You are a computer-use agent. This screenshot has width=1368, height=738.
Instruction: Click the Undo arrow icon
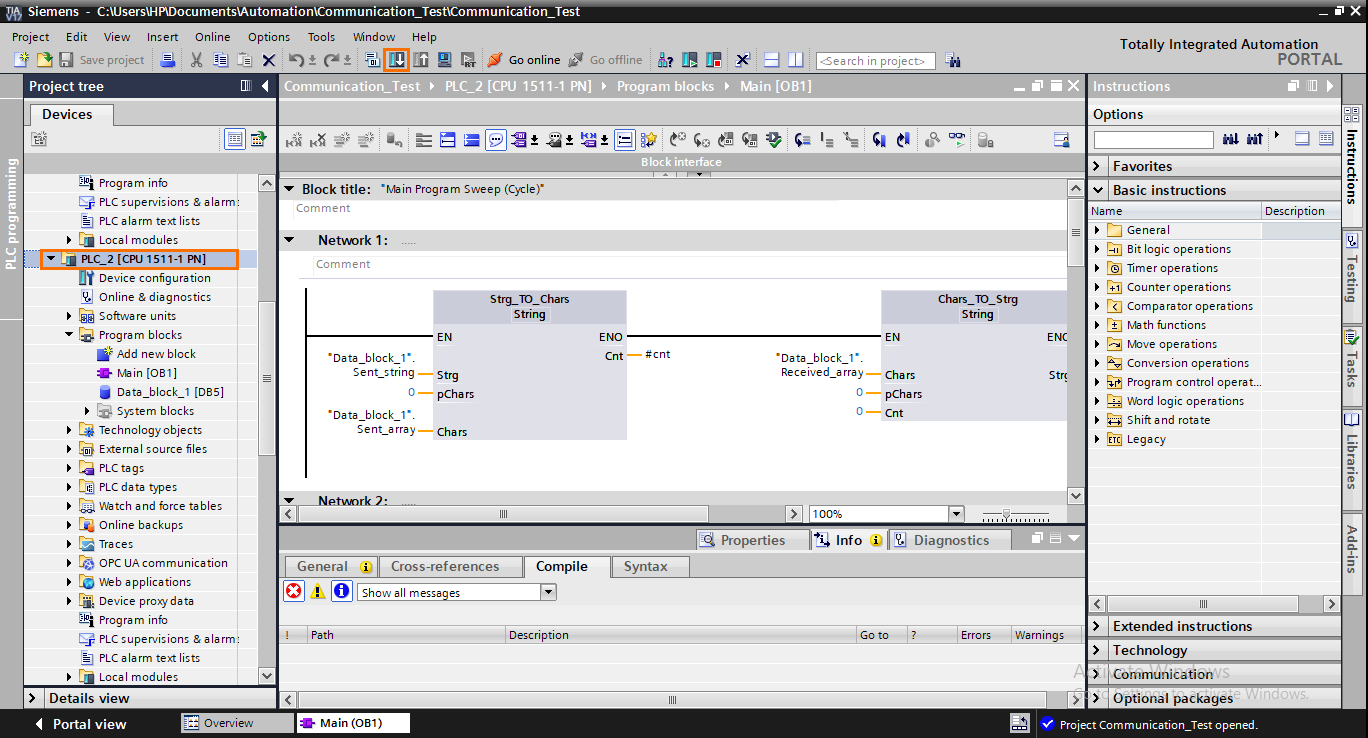[x=295, y=59]
